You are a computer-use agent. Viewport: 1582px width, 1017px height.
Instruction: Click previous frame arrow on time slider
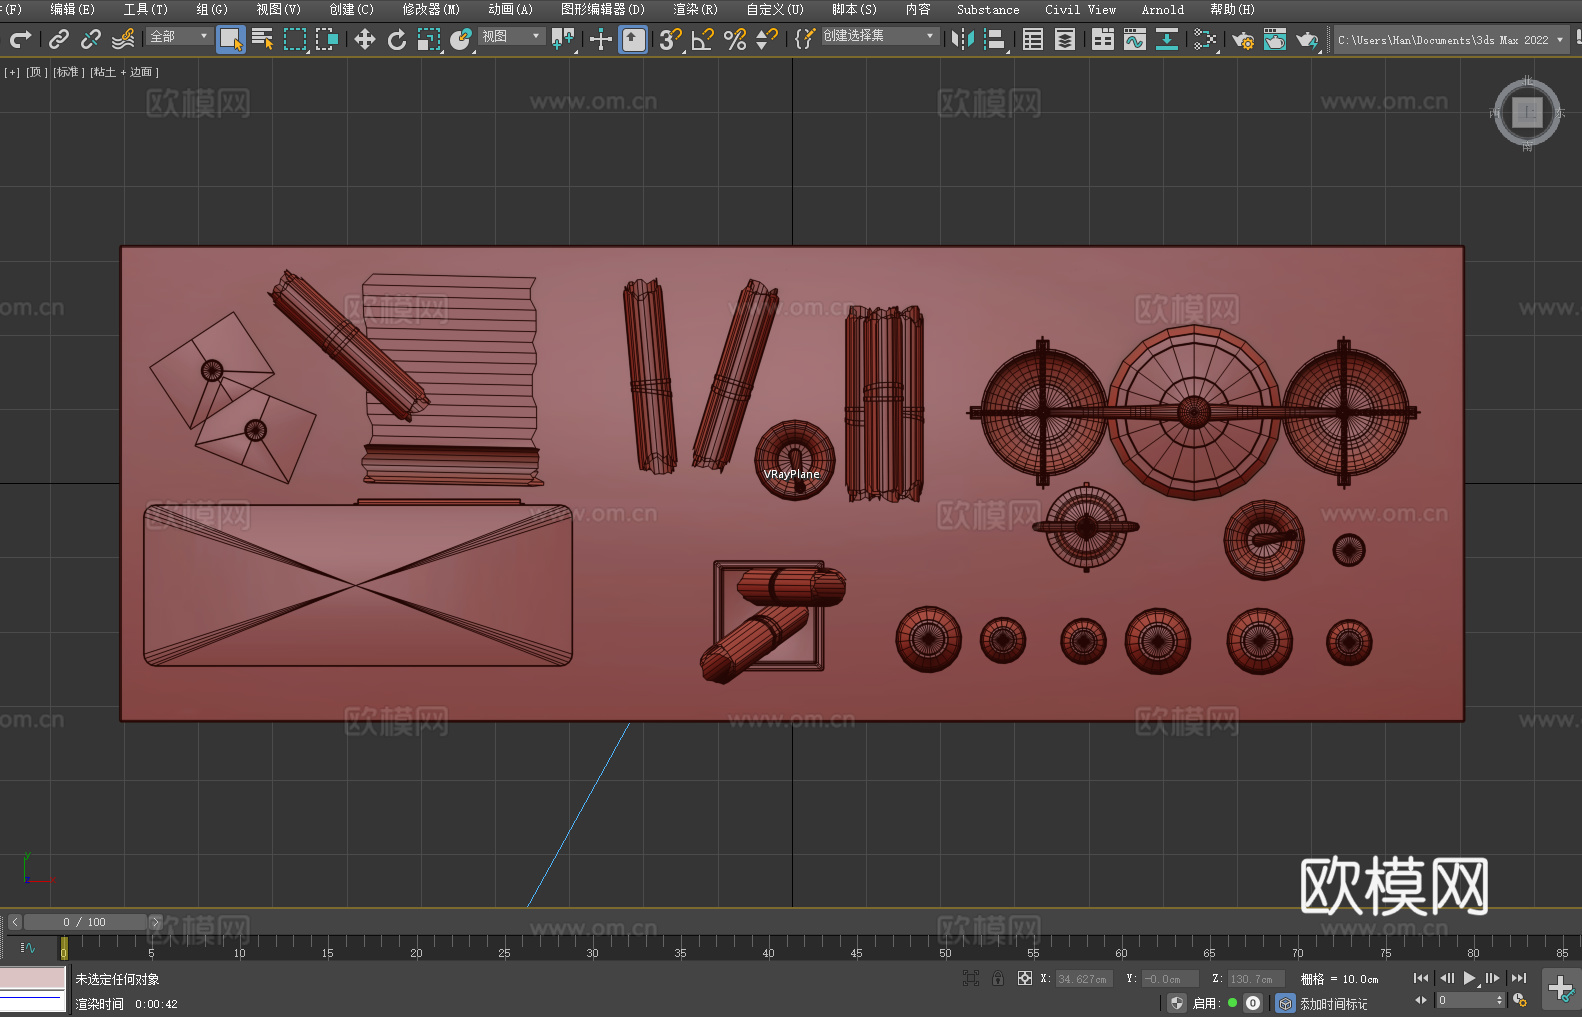(14, 922)
